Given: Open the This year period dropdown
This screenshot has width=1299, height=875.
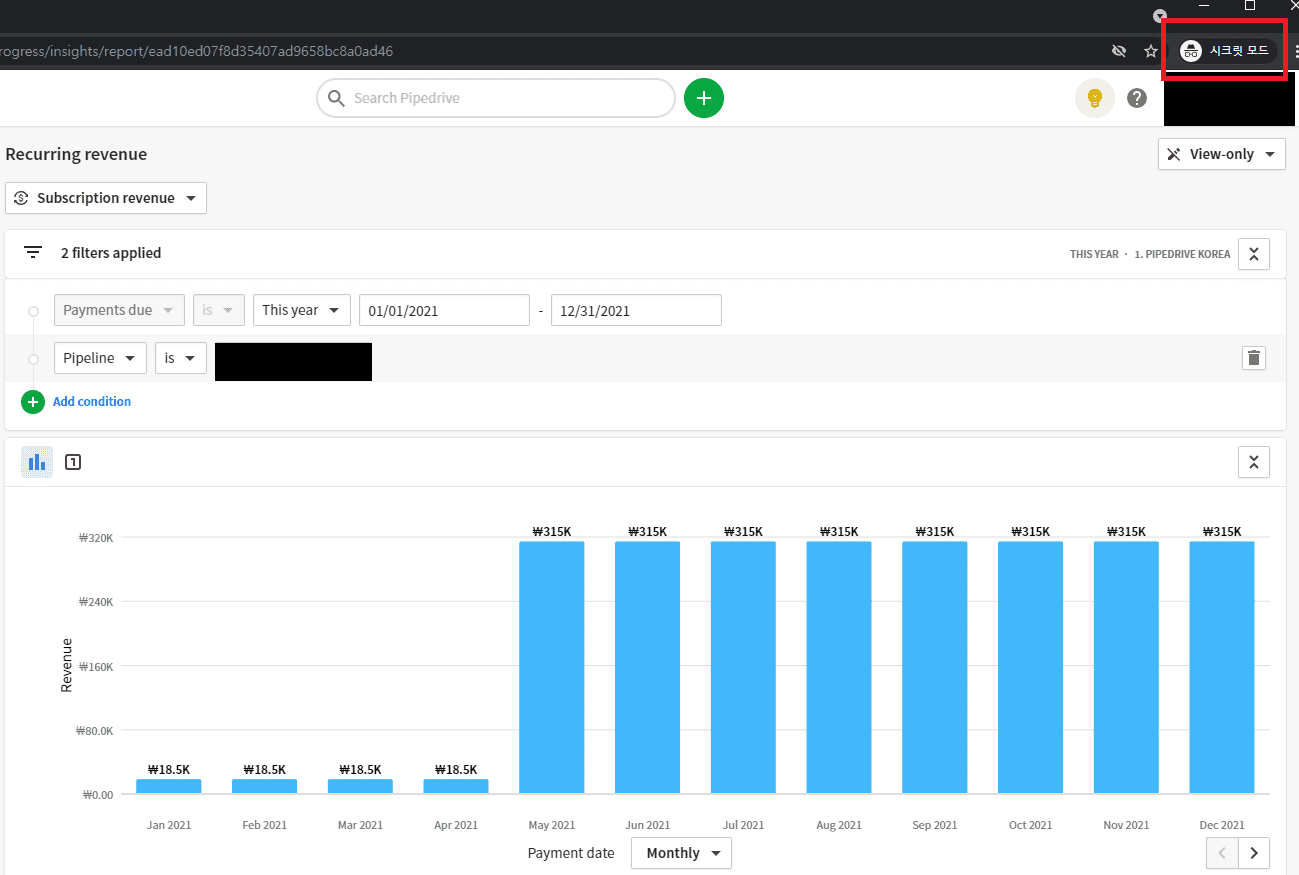Looking at the screenshot, I should [x=302, y=310].
